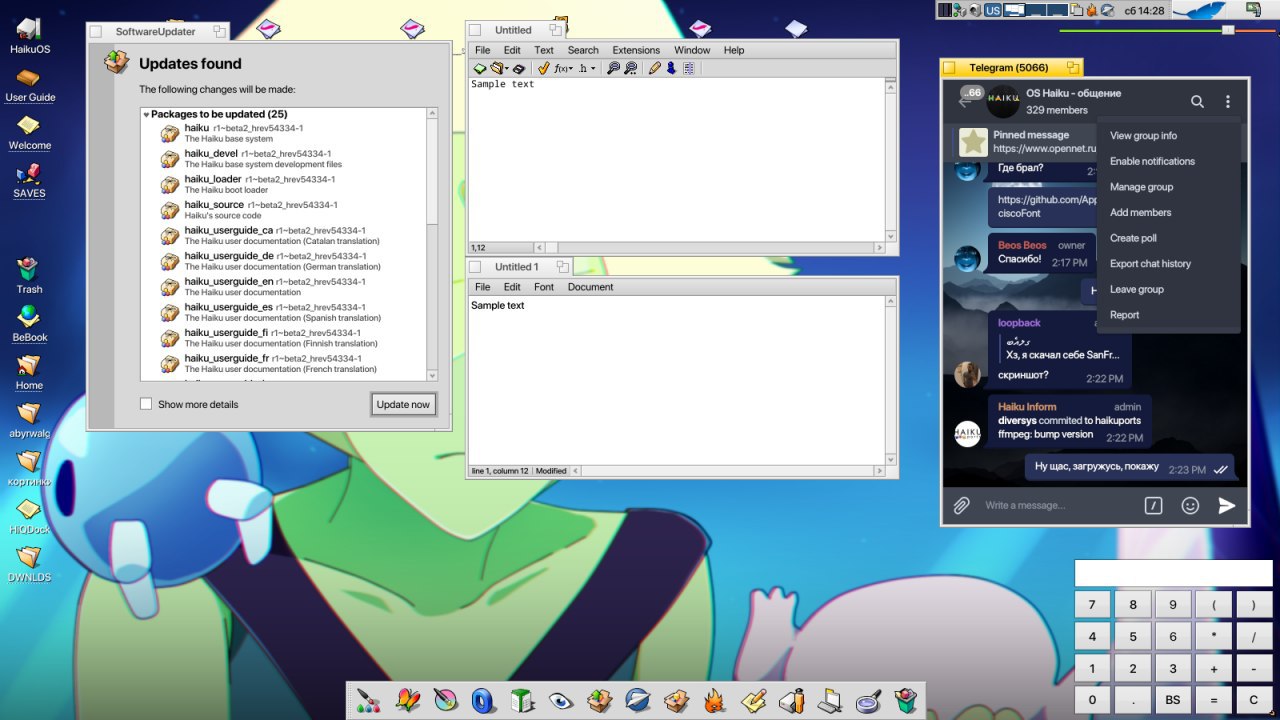Viewport: 1280px width, 720px height.
Task: Click the send arrow icon in Telegram
Action: point(1227,505)
